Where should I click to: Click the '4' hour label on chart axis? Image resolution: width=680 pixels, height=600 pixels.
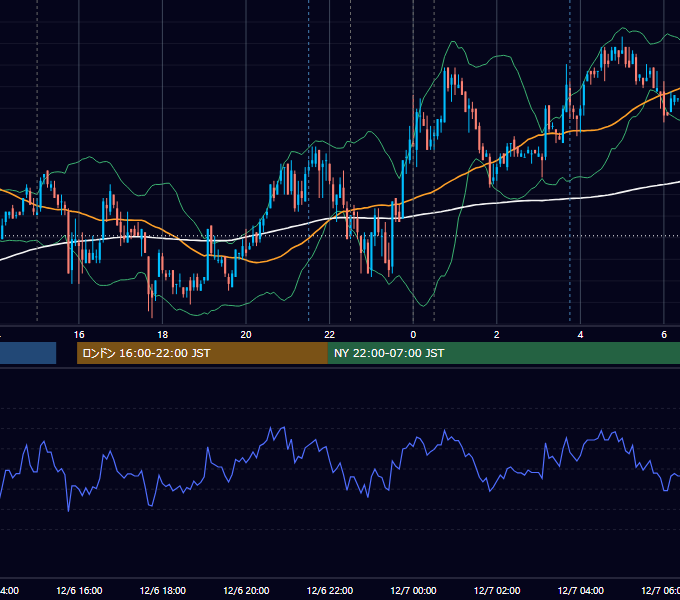[580, 334]
